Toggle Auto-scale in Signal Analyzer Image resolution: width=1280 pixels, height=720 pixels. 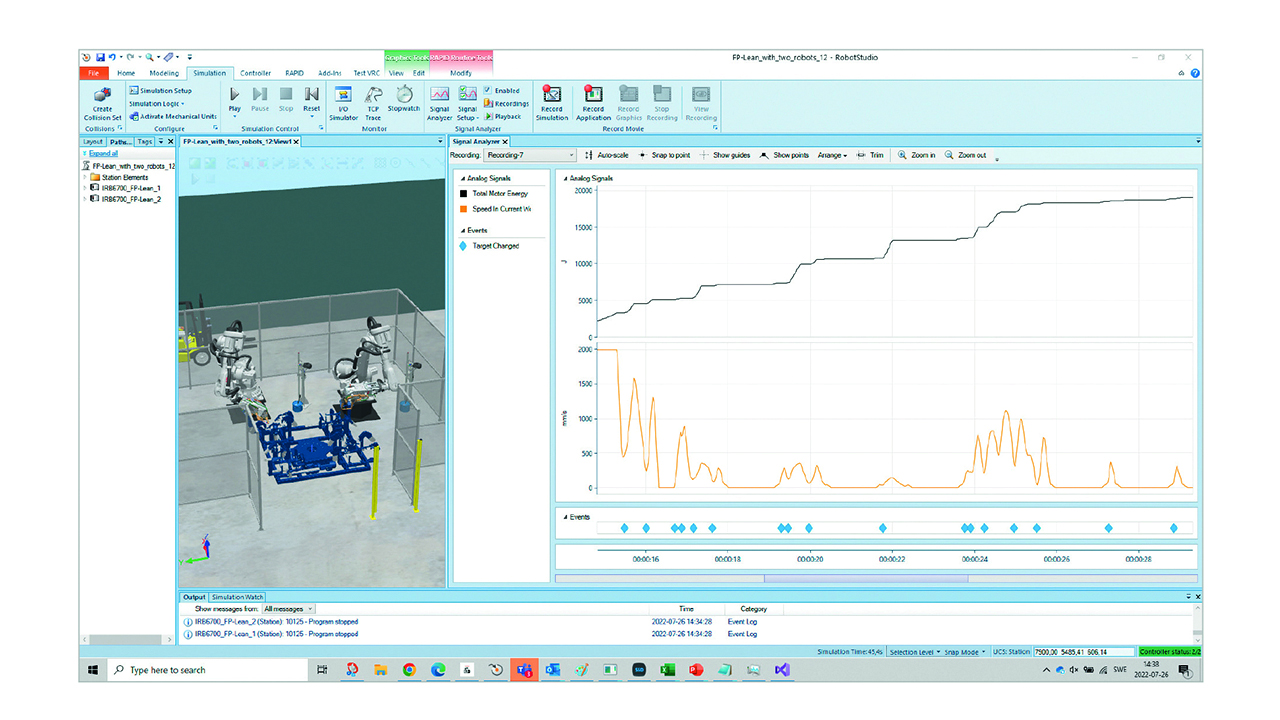(x=606, y=155)
